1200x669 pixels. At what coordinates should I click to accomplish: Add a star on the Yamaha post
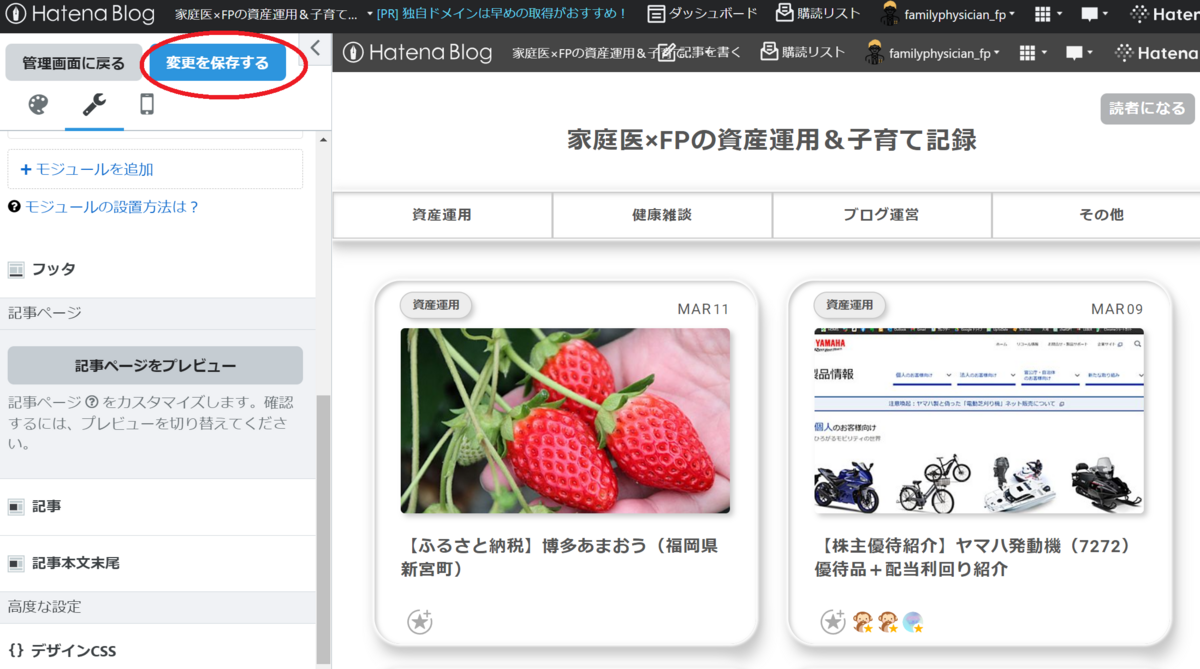click(x=833, y=622)
